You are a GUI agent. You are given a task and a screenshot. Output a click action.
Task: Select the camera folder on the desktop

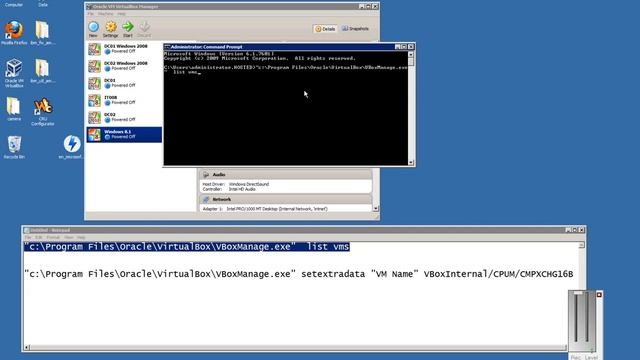pos(13,106)
